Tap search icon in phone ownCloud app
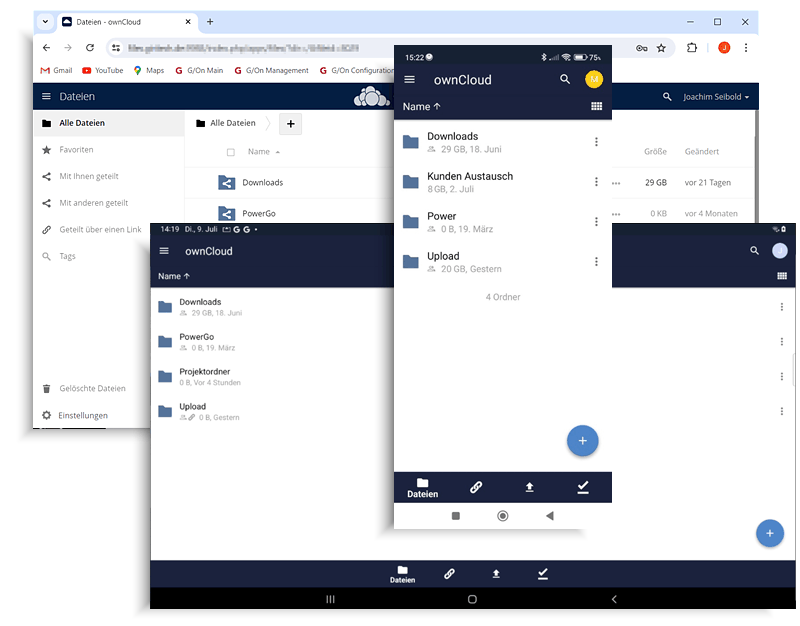The width and height of the screenshot is (800, 626). 565,79
